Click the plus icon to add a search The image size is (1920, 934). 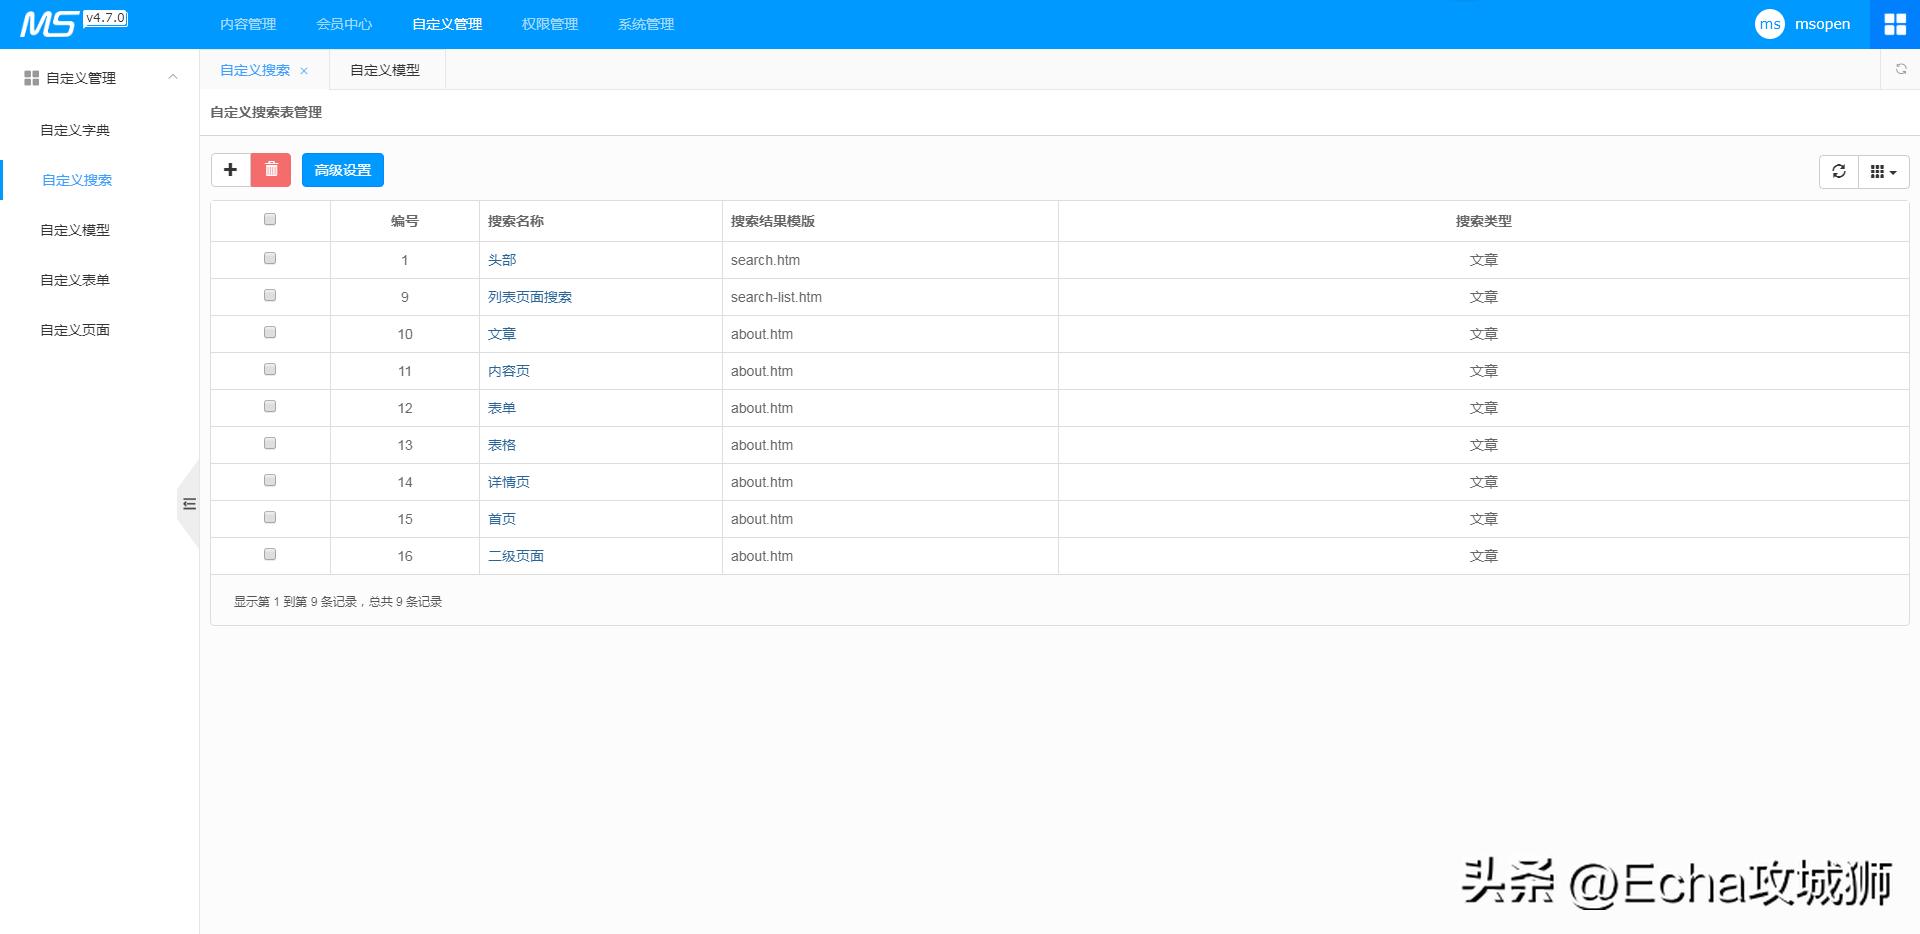coord(230,170)
